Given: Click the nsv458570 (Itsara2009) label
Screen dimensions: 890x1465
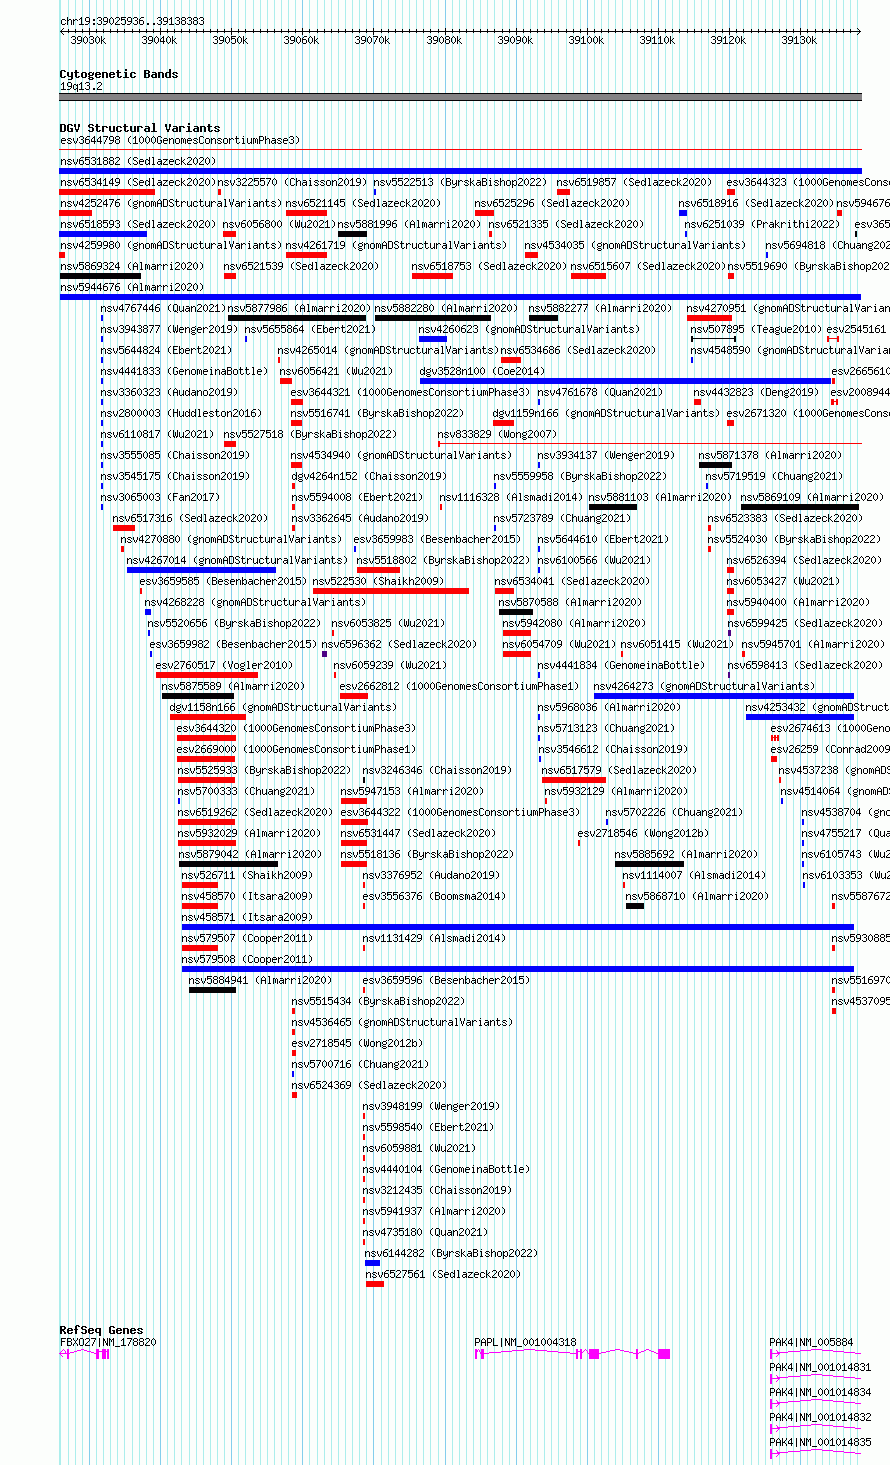Looking at the screenshot, I should coord(246,896).
